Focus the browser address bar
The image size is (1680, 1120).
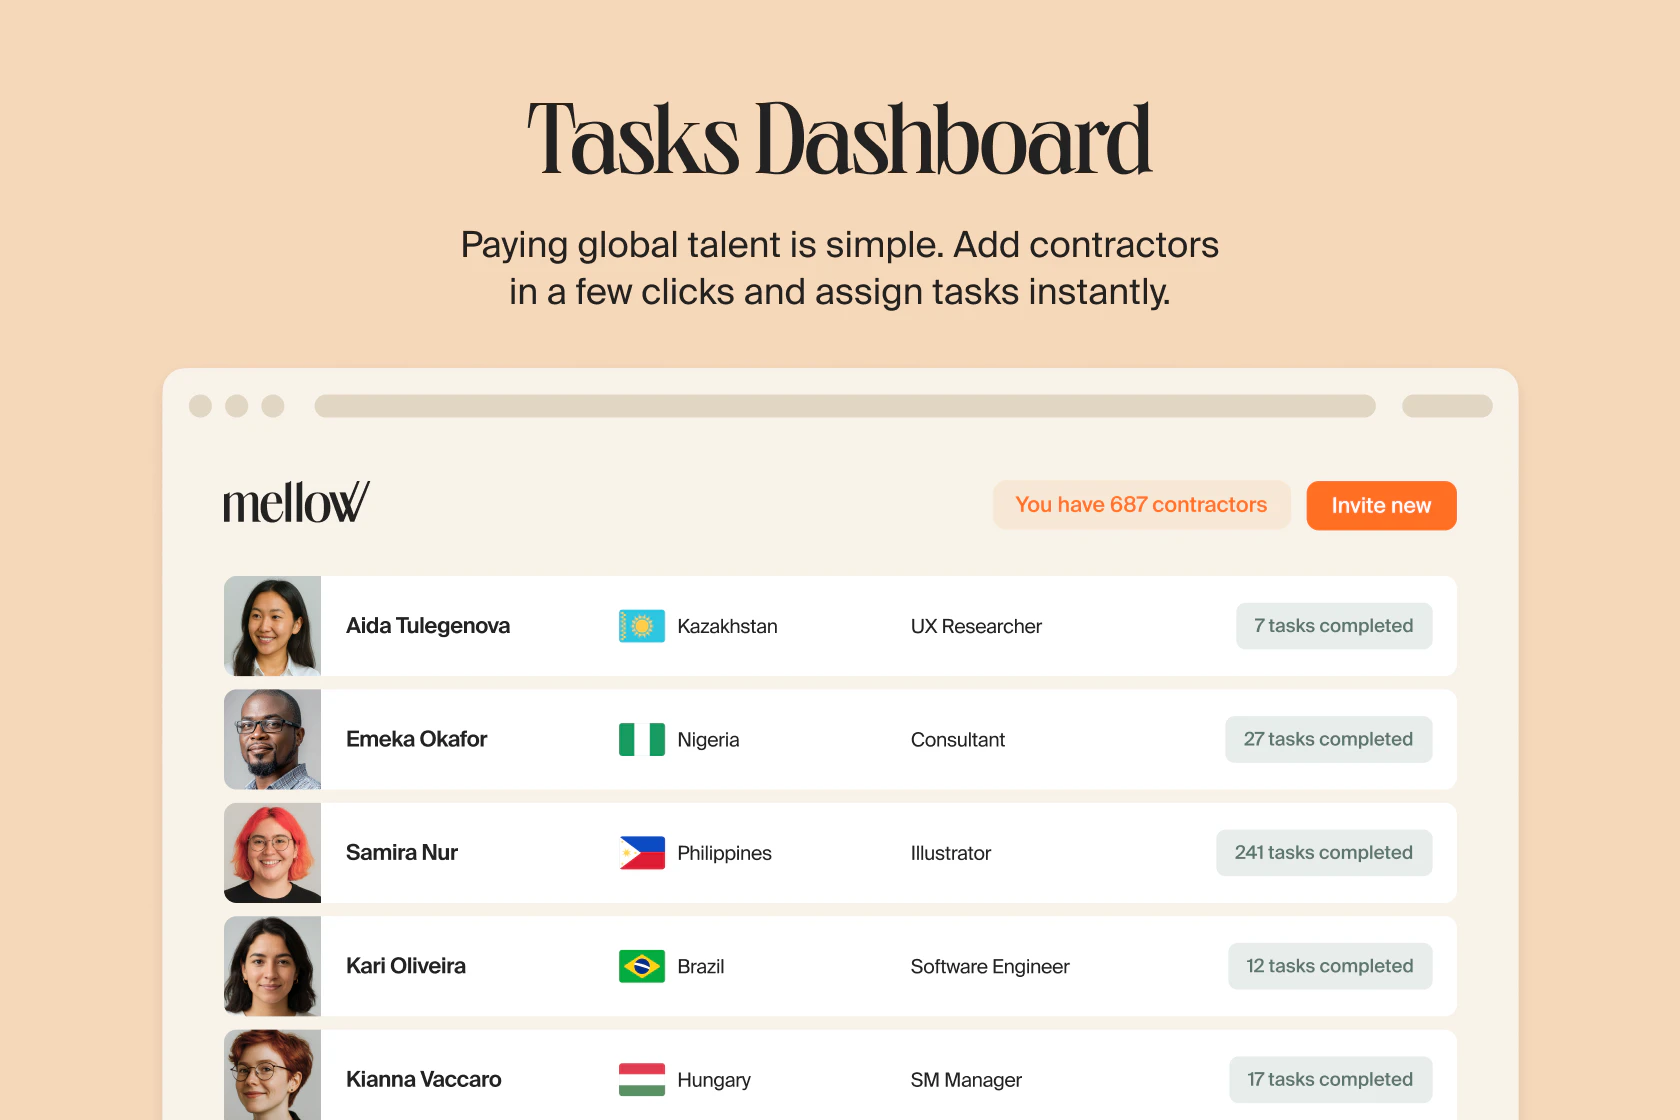[845, 406]
